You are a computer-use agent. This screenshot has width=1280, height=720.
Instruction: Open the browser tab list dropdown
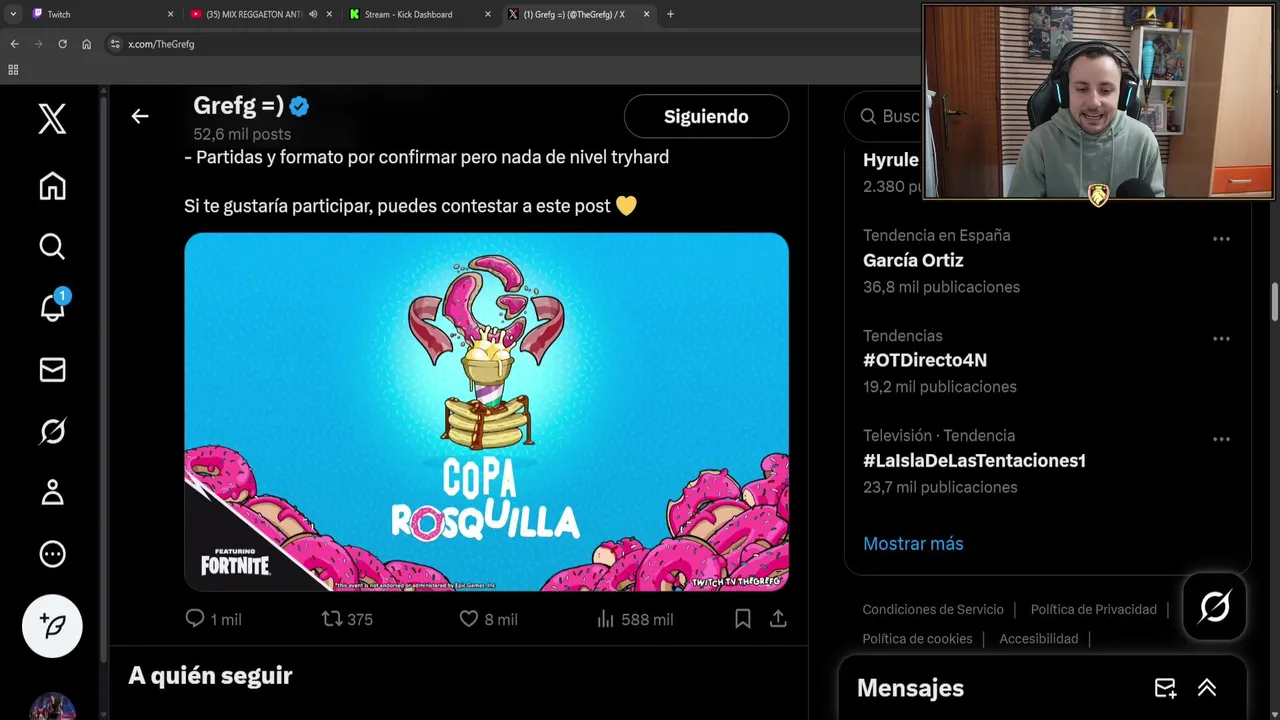[13, 14]
